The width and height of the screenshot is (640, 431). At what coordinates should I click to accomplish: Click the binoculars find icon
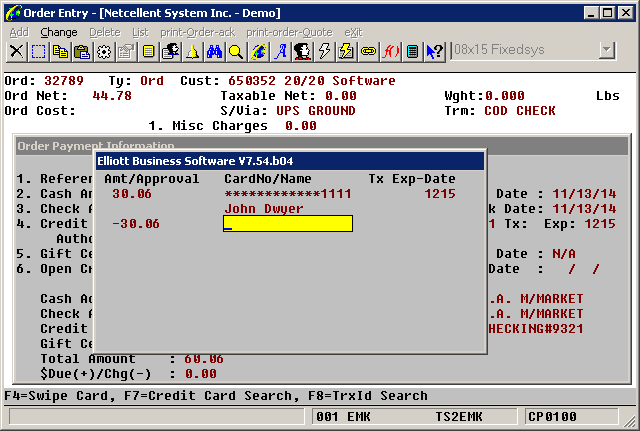(214, 51)
